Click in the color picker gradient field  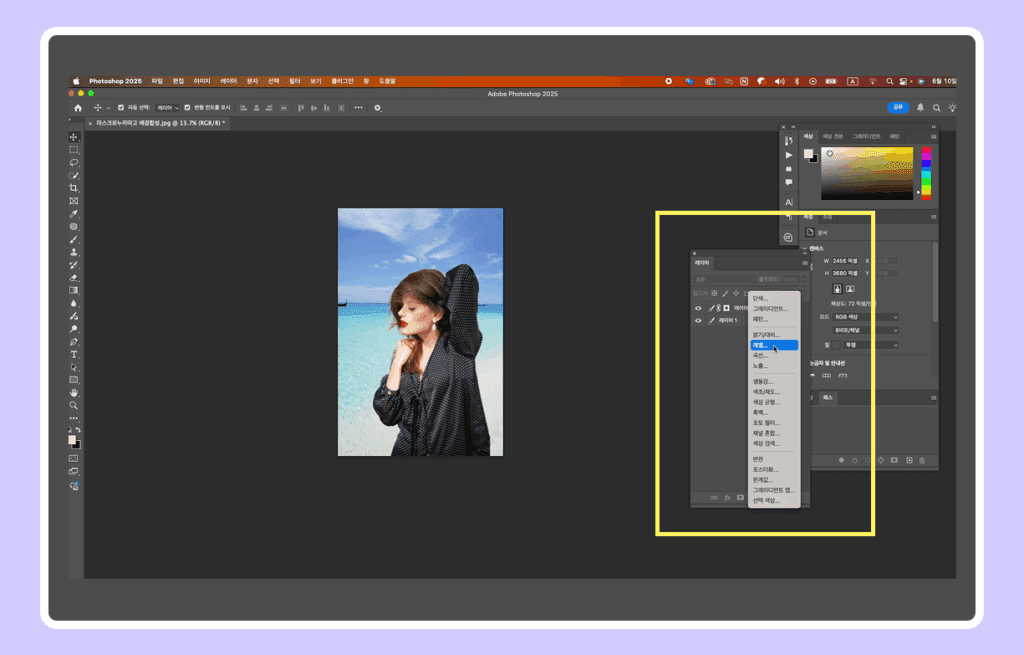point(866,173)
